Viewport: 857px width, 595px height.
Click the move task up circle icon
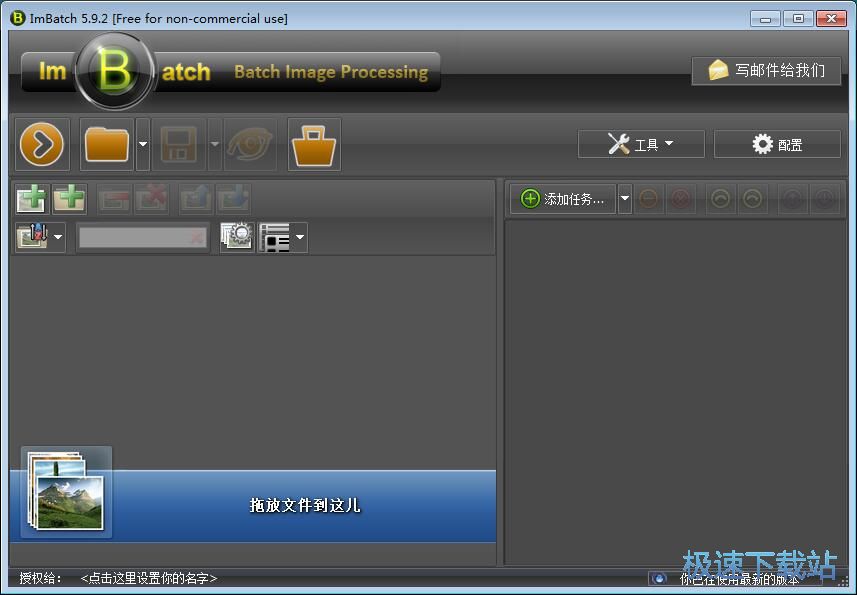point(793,199)
